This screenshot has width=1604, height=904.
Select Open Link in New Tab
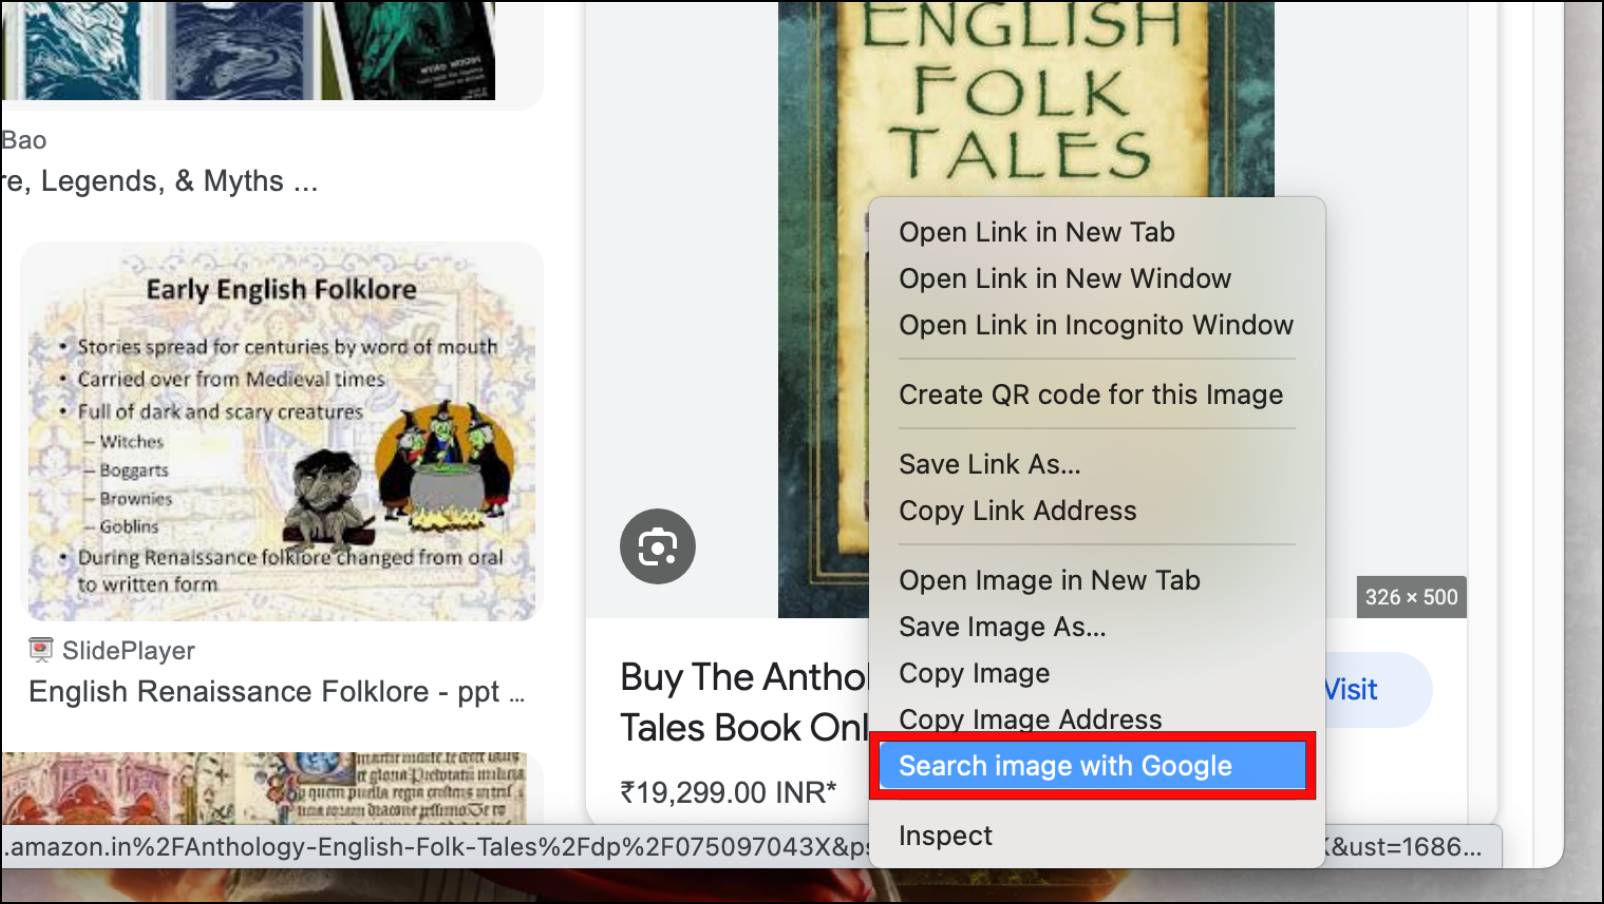click(1036, 232)
